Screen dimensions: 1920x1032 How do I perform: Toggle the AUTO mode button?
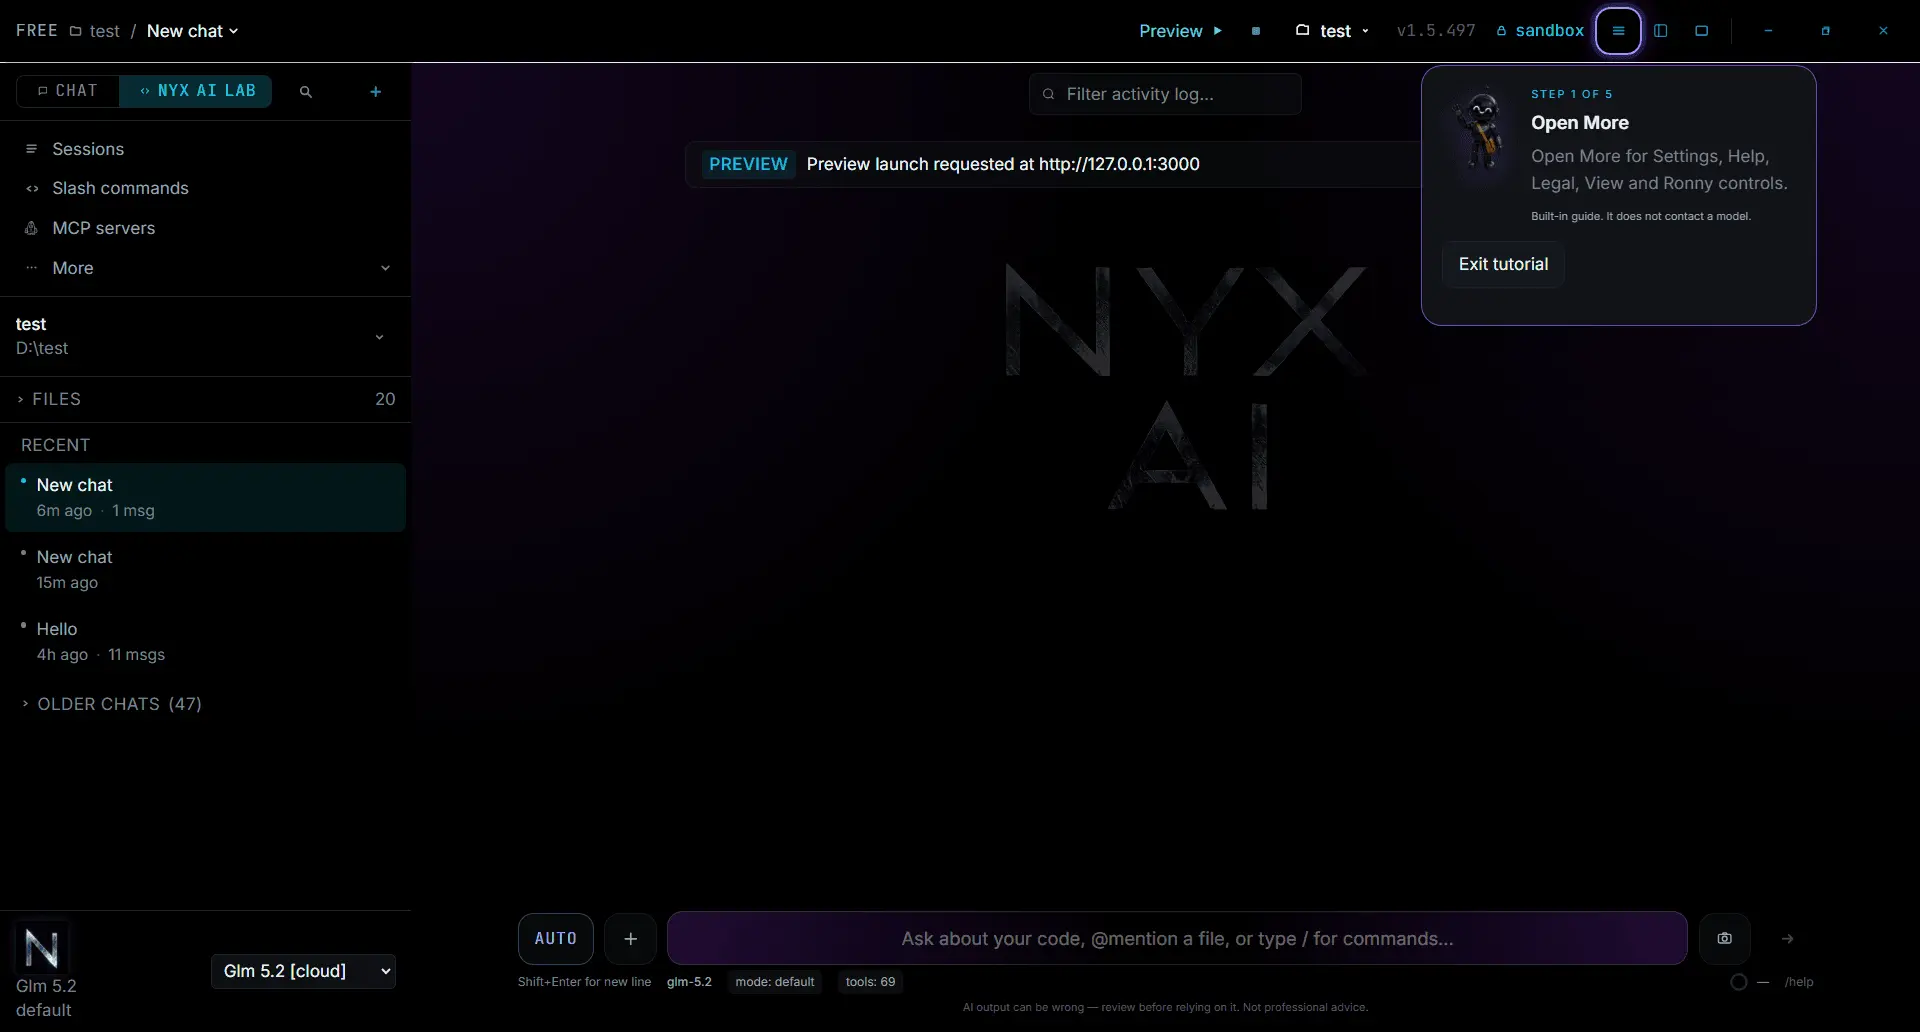click(556, 938)
